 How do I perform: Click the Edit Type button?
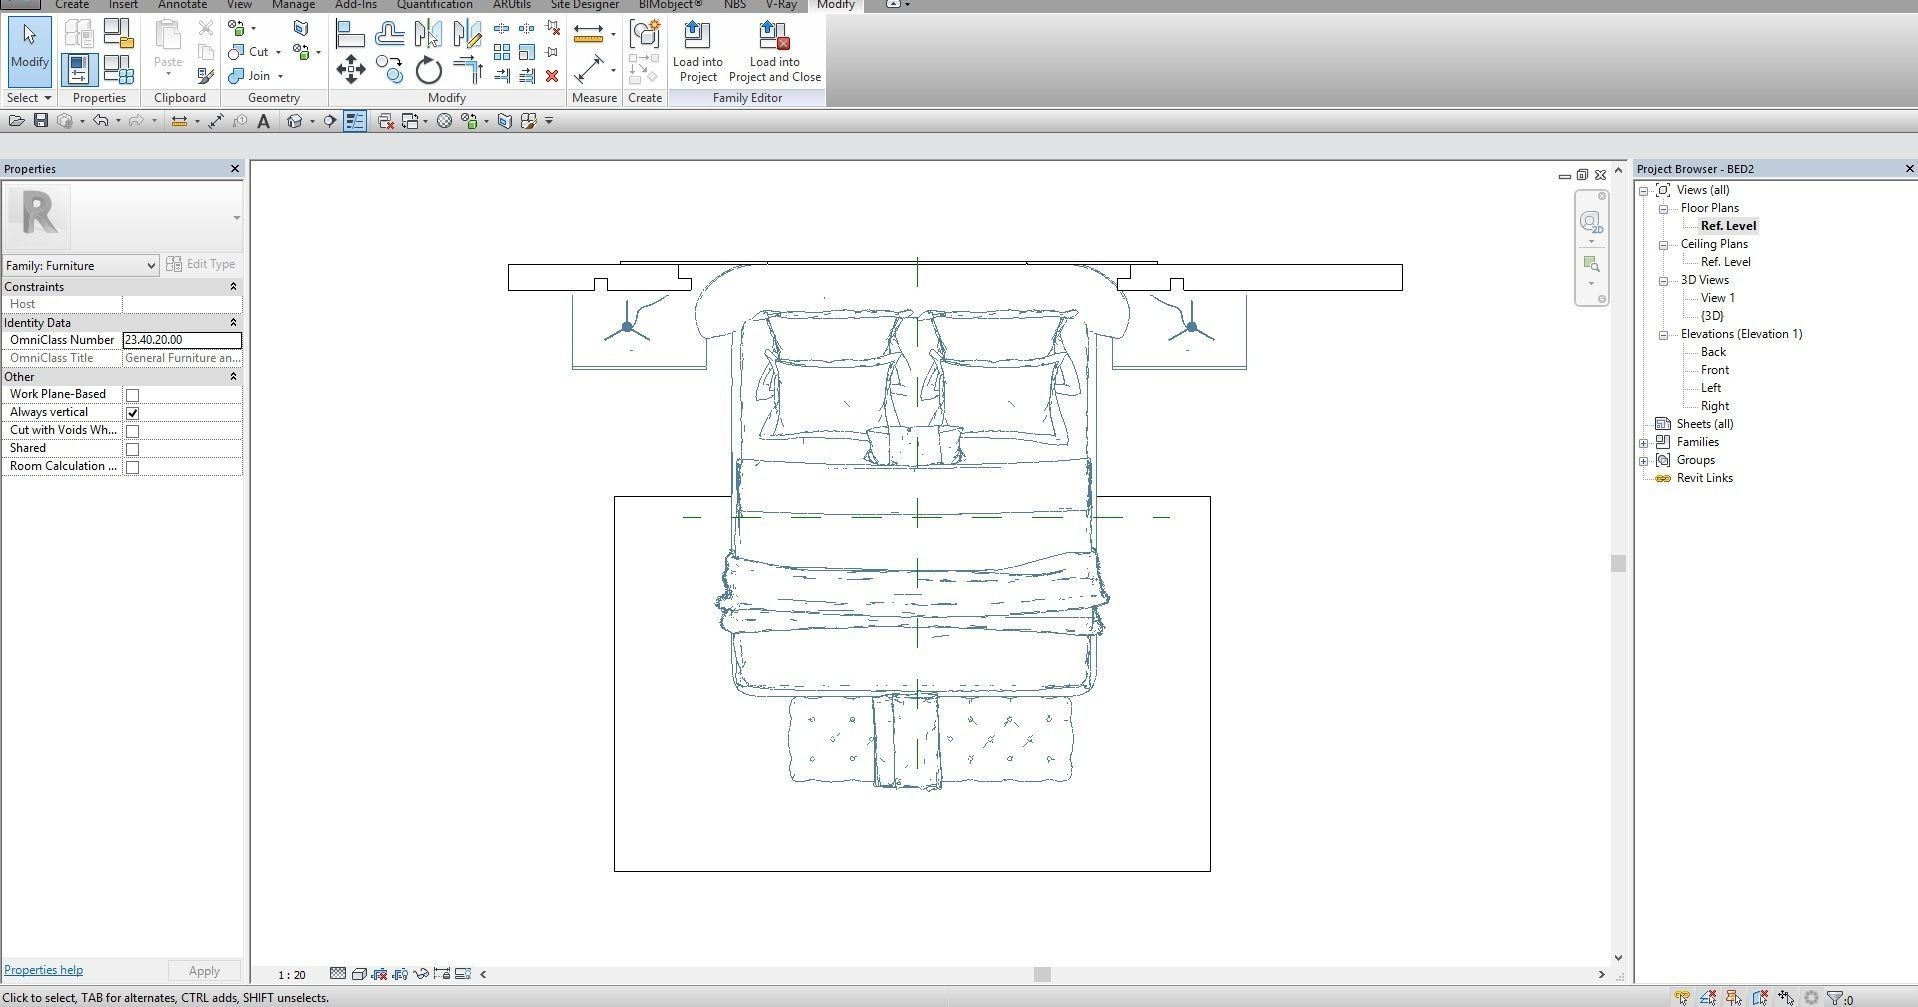202,264
